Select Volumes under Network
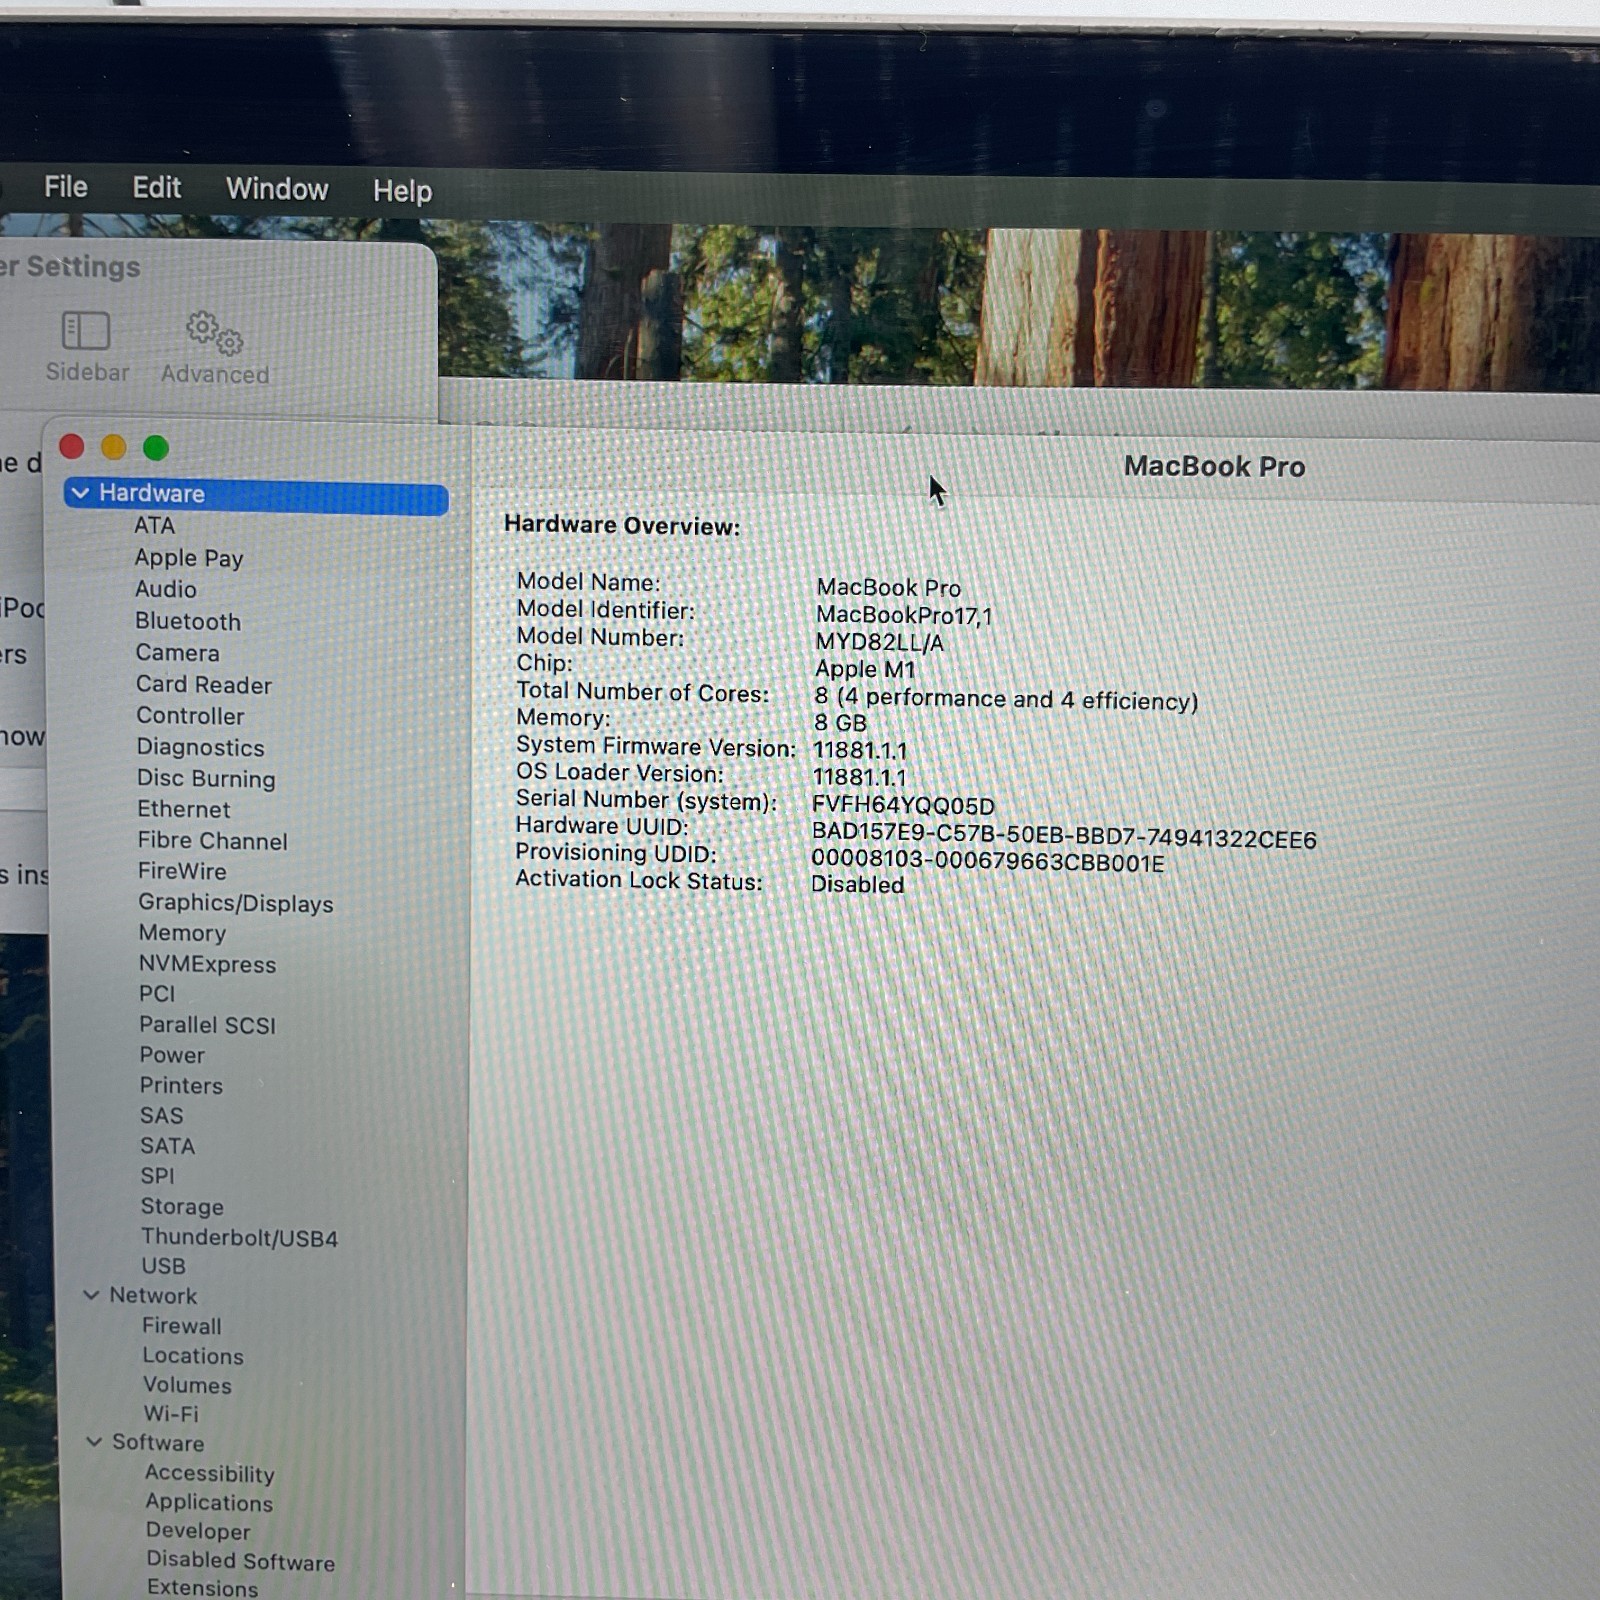1600x1600 pixels. [187, 1385]
